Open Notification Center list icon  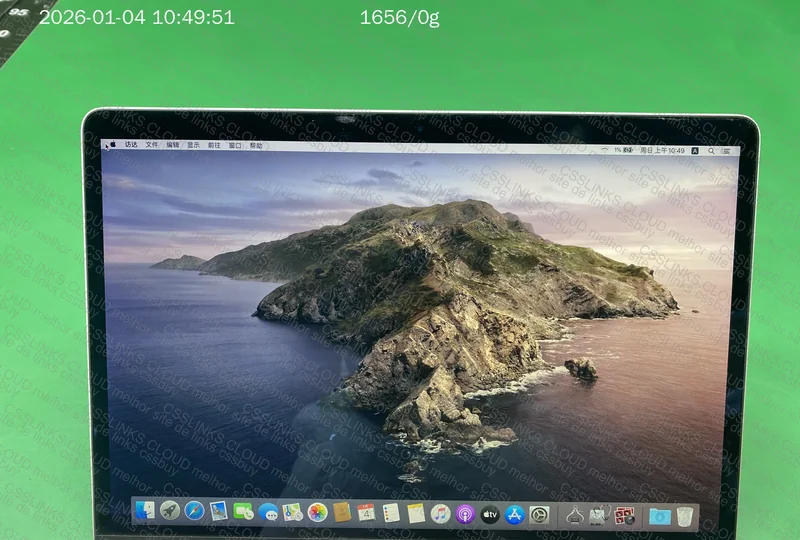(727, 151)
